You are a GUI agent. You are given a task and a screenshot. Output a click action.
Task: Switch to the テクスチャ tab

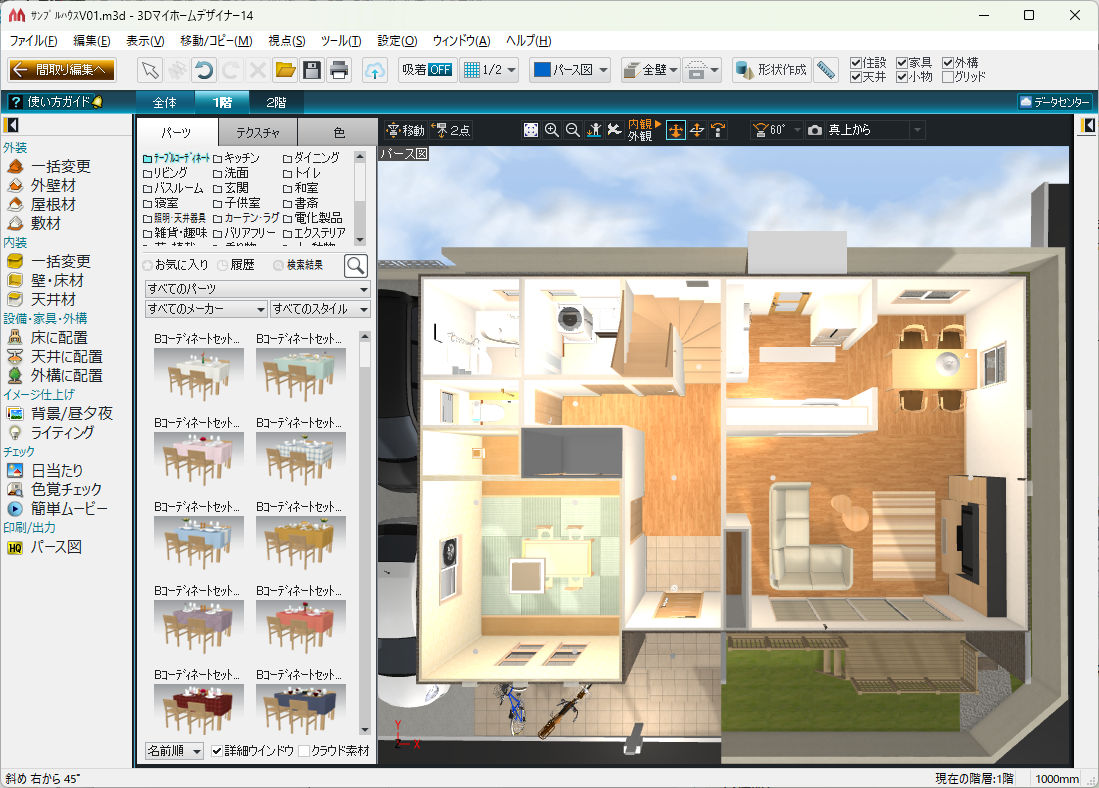point(257,132)
